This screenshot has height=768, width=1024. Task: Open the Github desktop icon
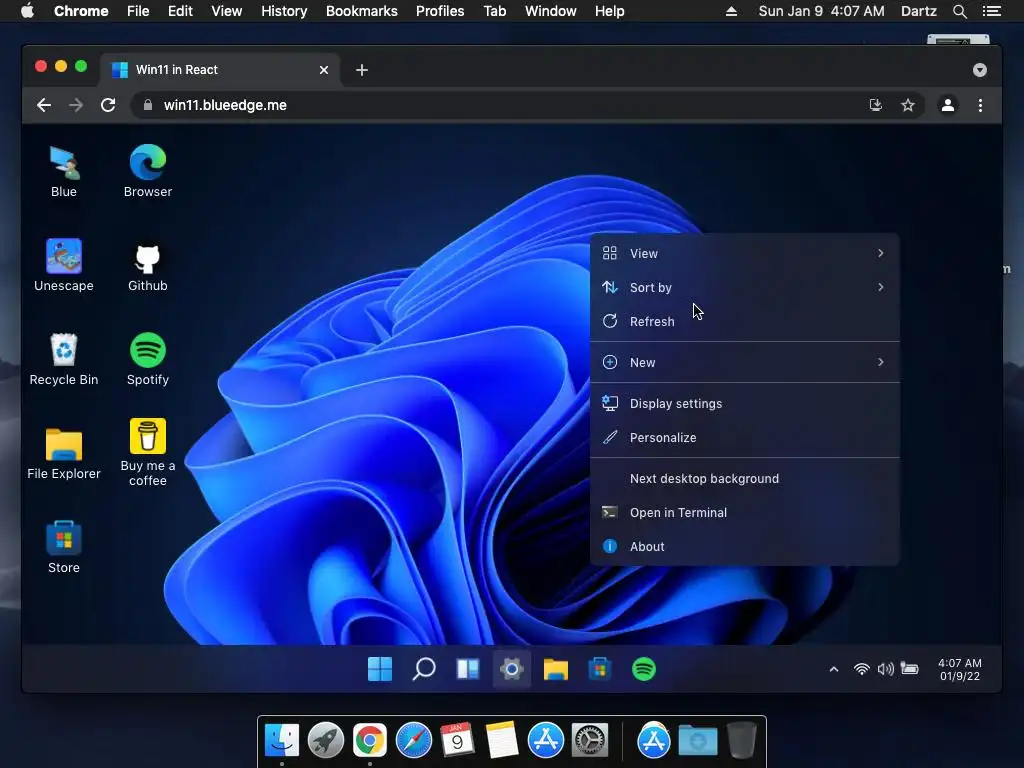tap(148, 265)
